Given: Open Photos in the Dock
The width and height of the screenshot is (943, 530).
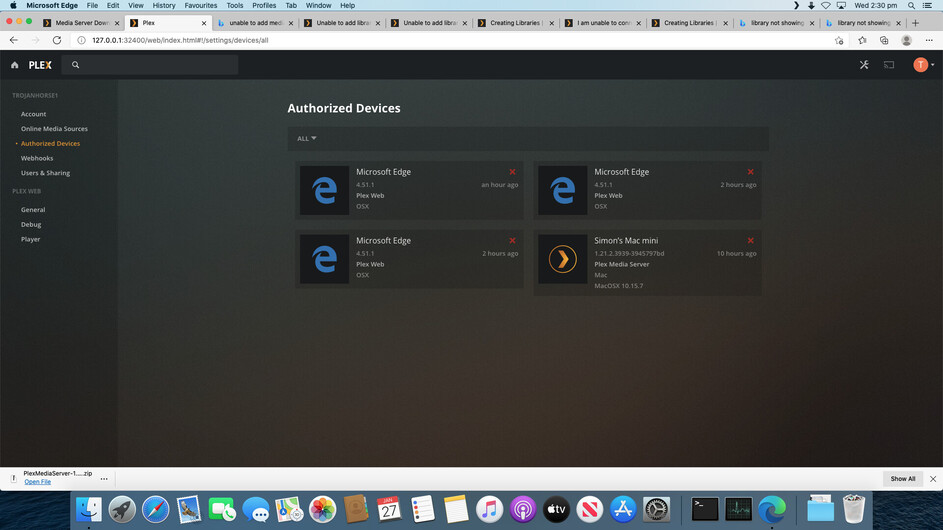Looking at the screenshot, I should coord(322,510).
